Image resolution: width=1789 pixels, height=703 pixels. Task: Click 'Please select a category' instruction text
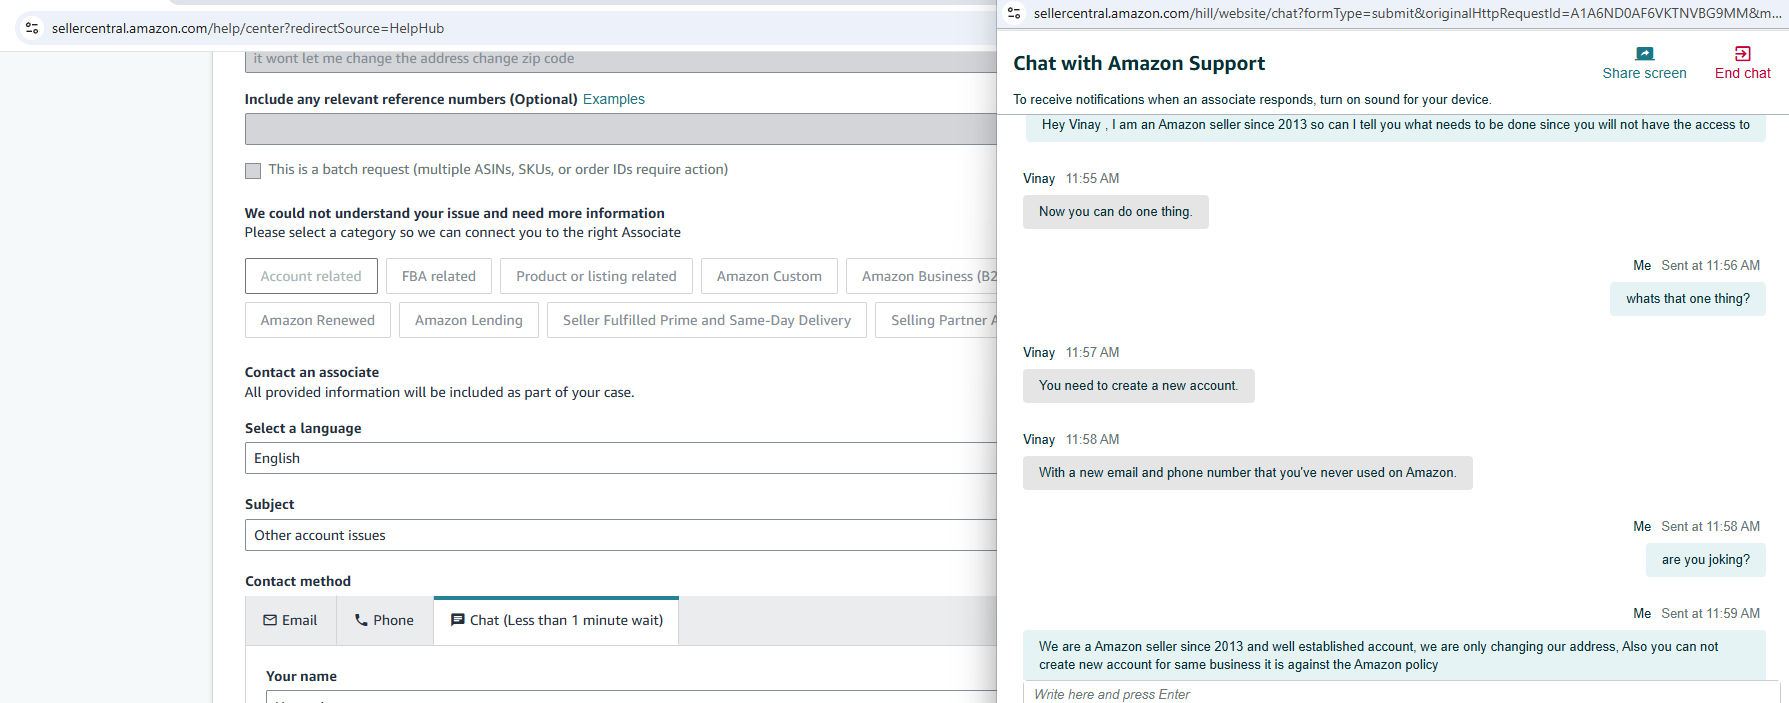pos(463,232)
